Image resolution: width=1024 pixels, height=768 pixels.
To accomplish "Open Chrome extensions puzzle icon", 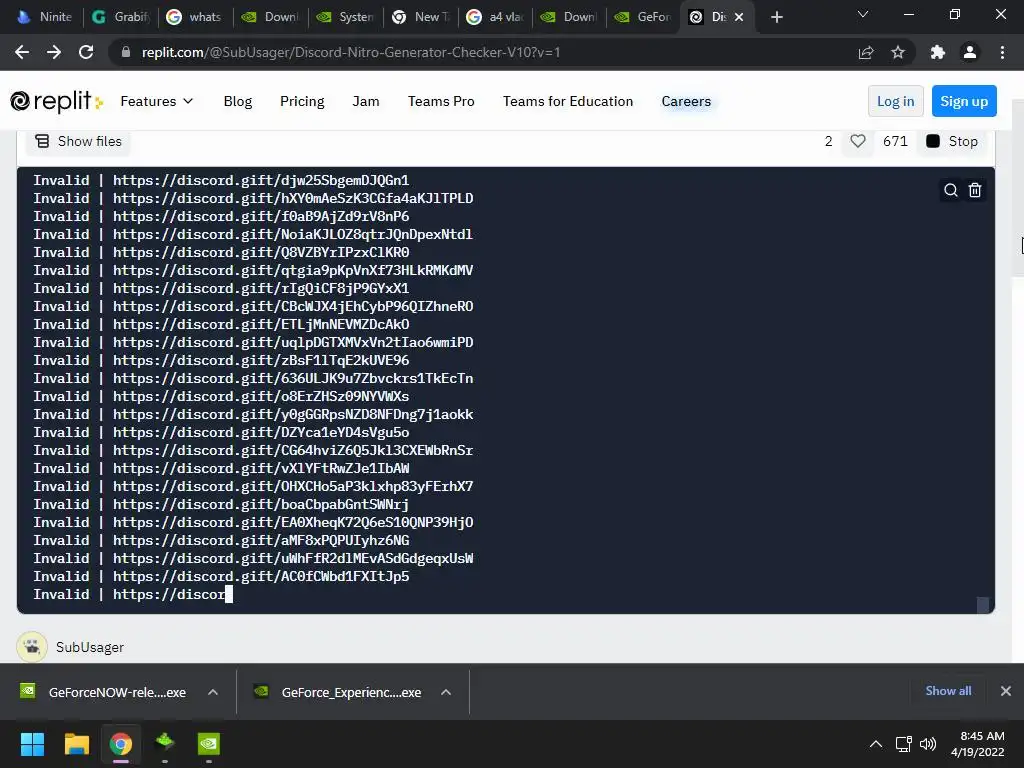I will pos(938,52).
